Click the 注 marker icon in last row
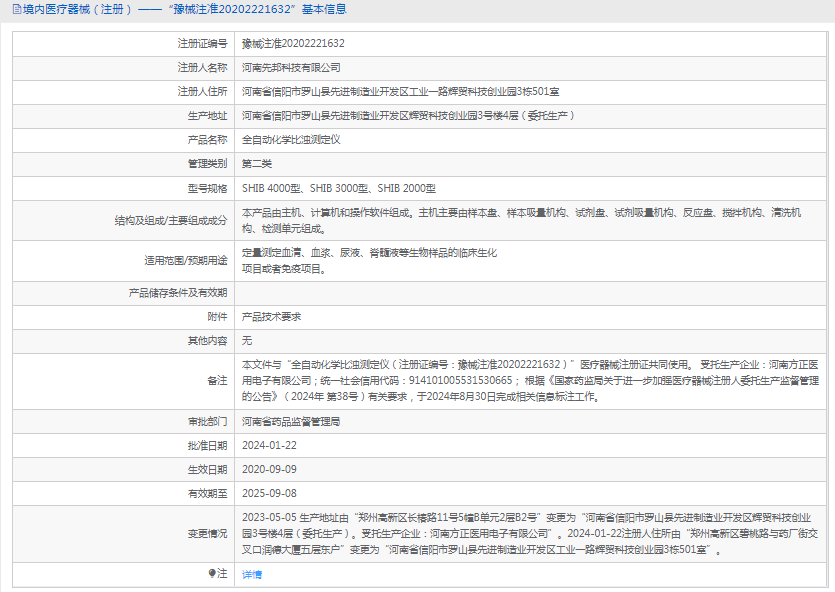Screen dimensions: 835x592 coord(212,573)
